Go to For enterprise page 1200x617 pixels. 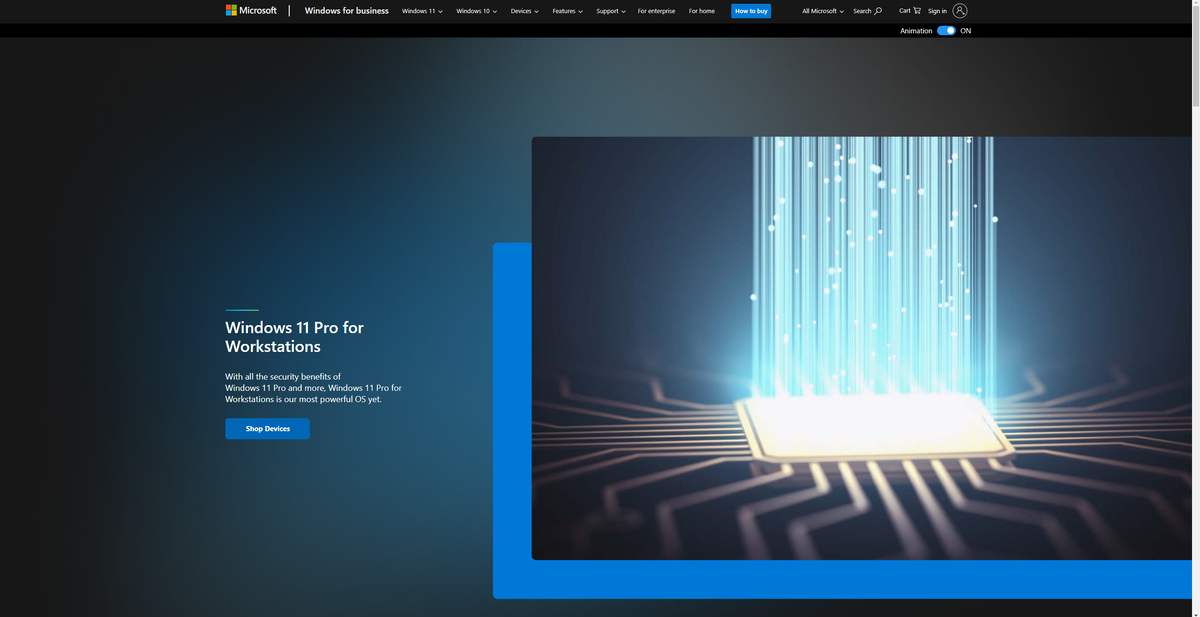[x=656, y=11]
